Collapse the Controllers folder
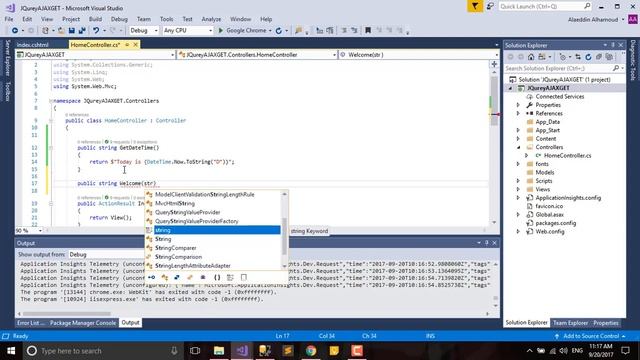The width and height of the screenshot is (640, 360). point(518,147)
